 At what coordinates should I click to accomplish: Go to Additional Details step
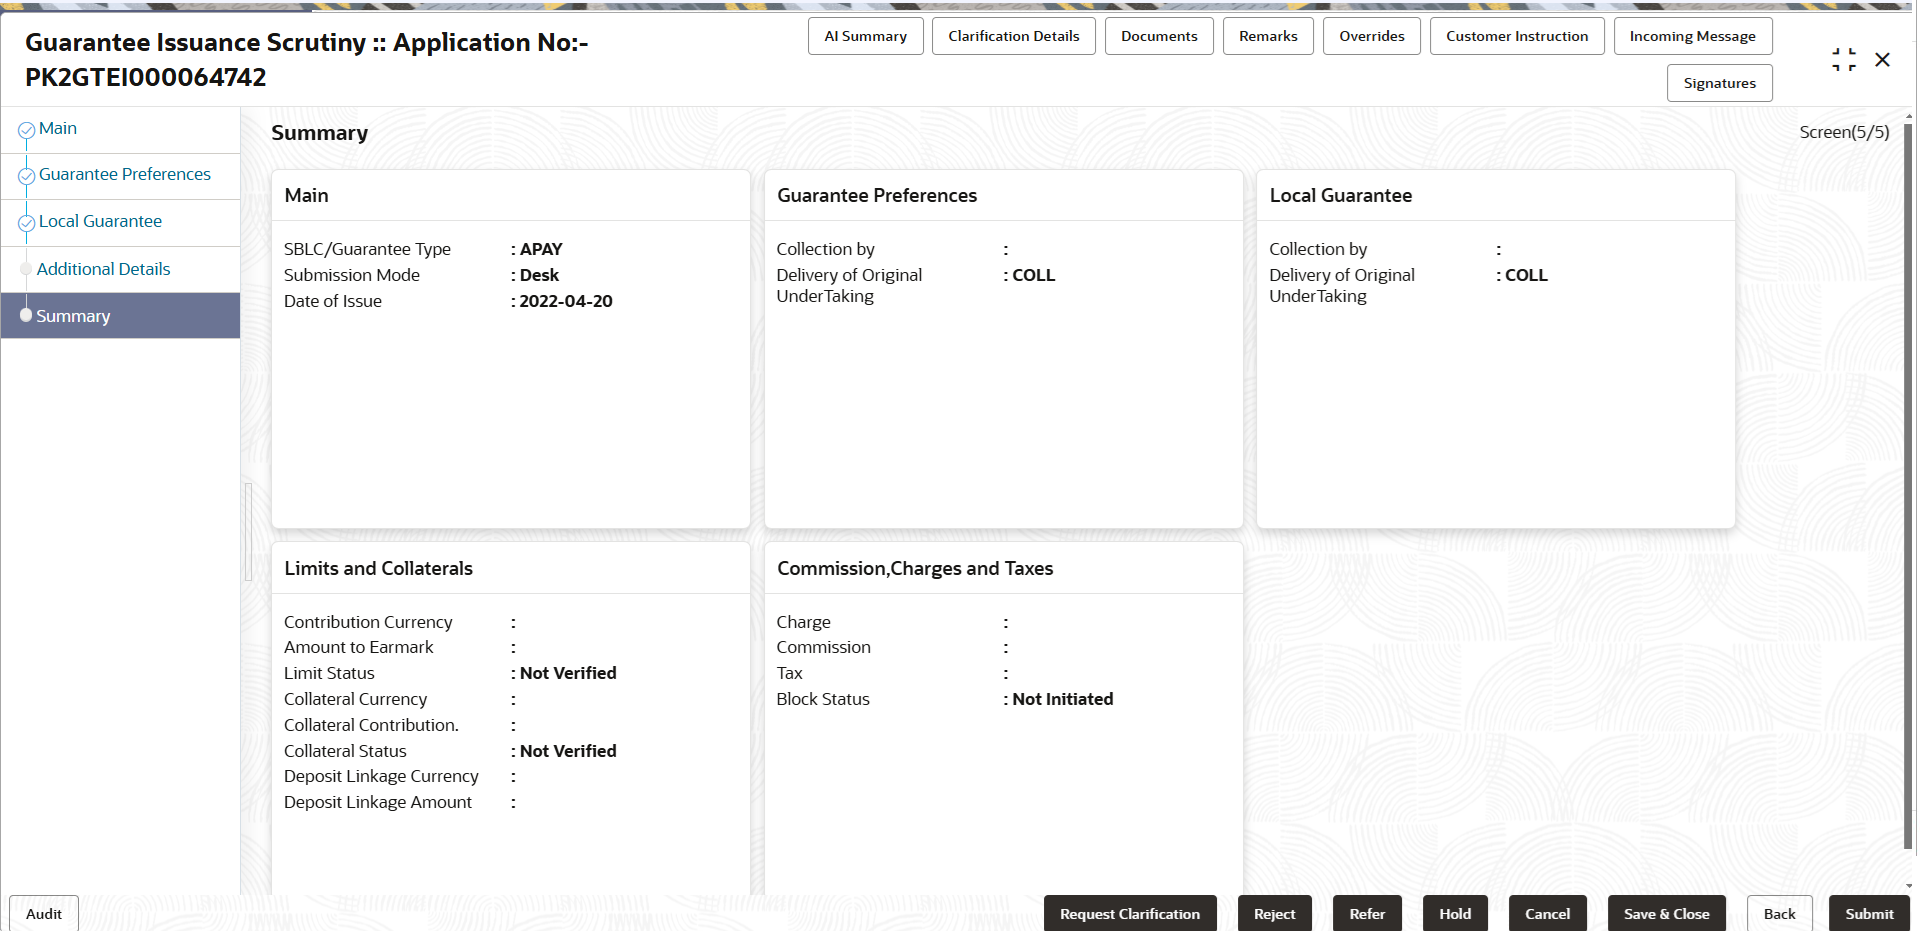pyautogui.click(x=103, y=269)
